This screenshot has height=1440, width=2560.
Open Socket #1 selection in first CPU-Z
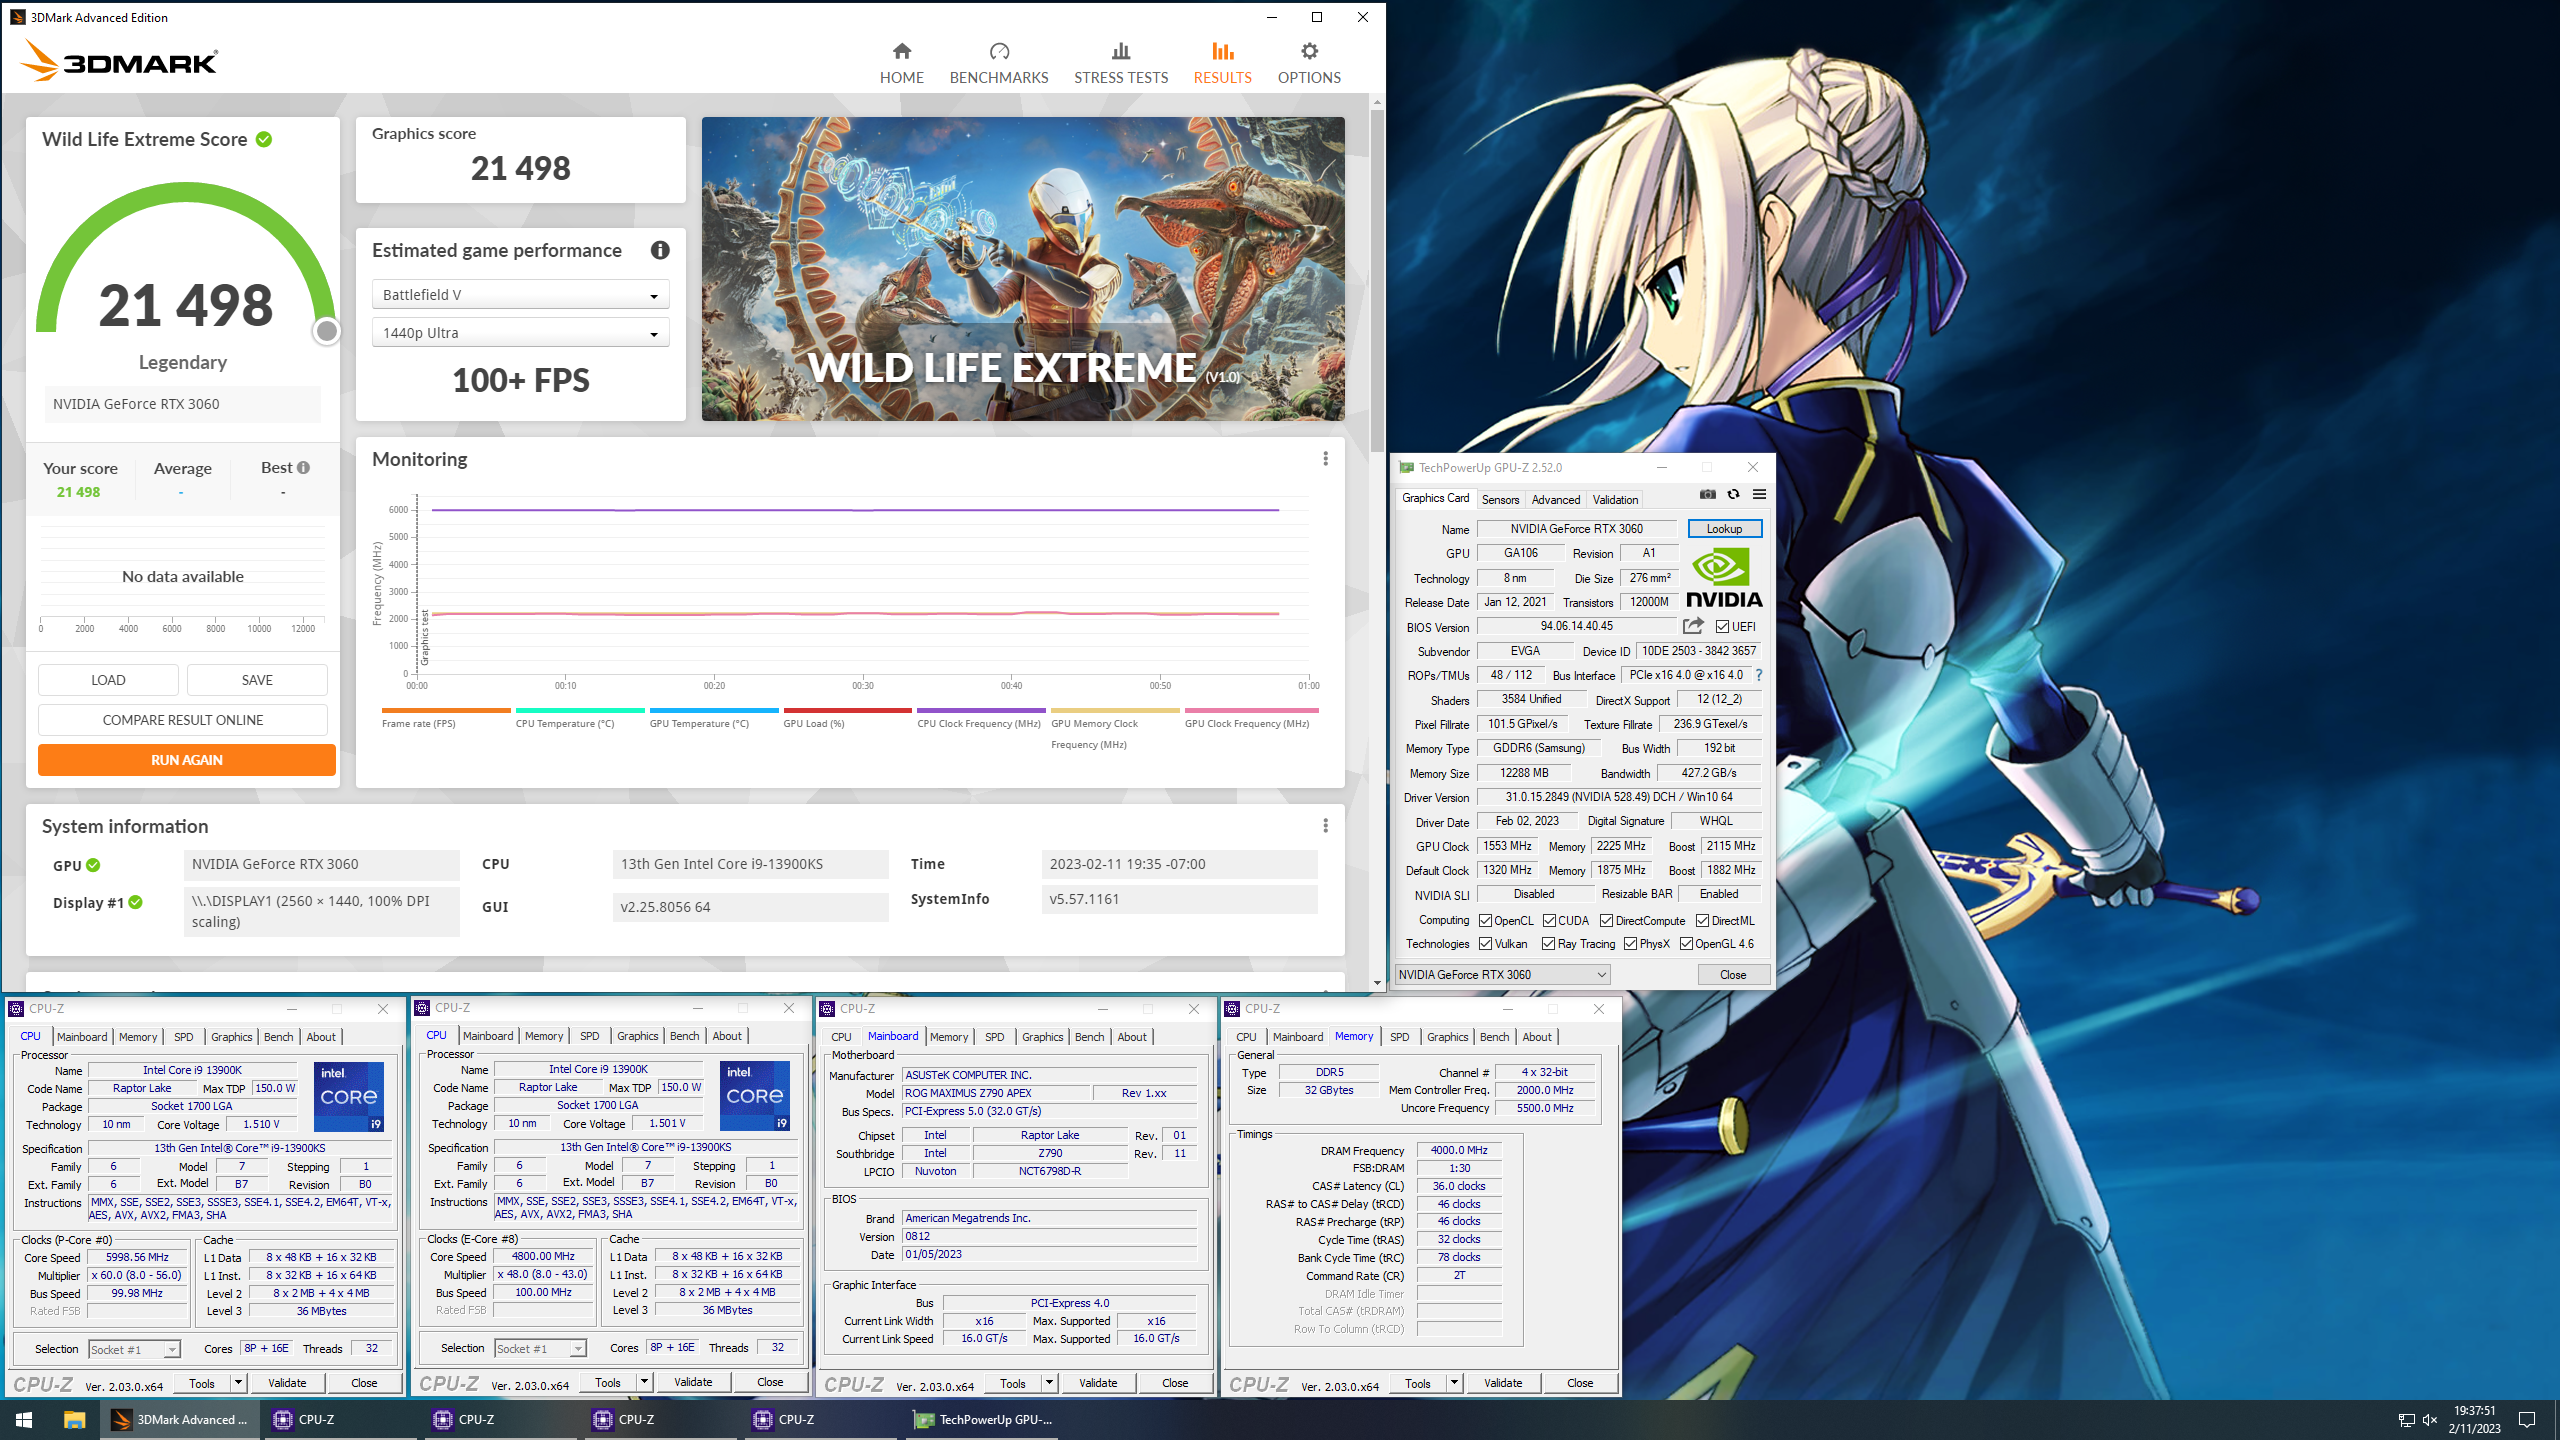(134, 1349)
